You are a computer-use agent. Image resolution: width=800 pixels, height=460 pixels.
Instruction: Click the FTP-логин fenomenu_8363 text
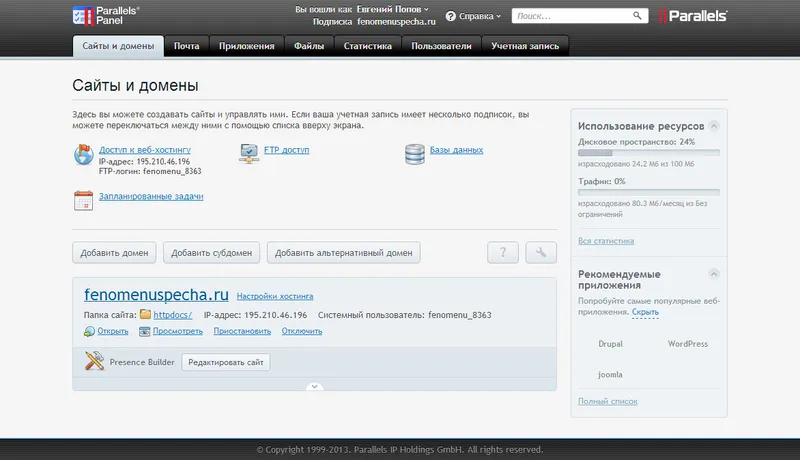click(x=150, y=171)
